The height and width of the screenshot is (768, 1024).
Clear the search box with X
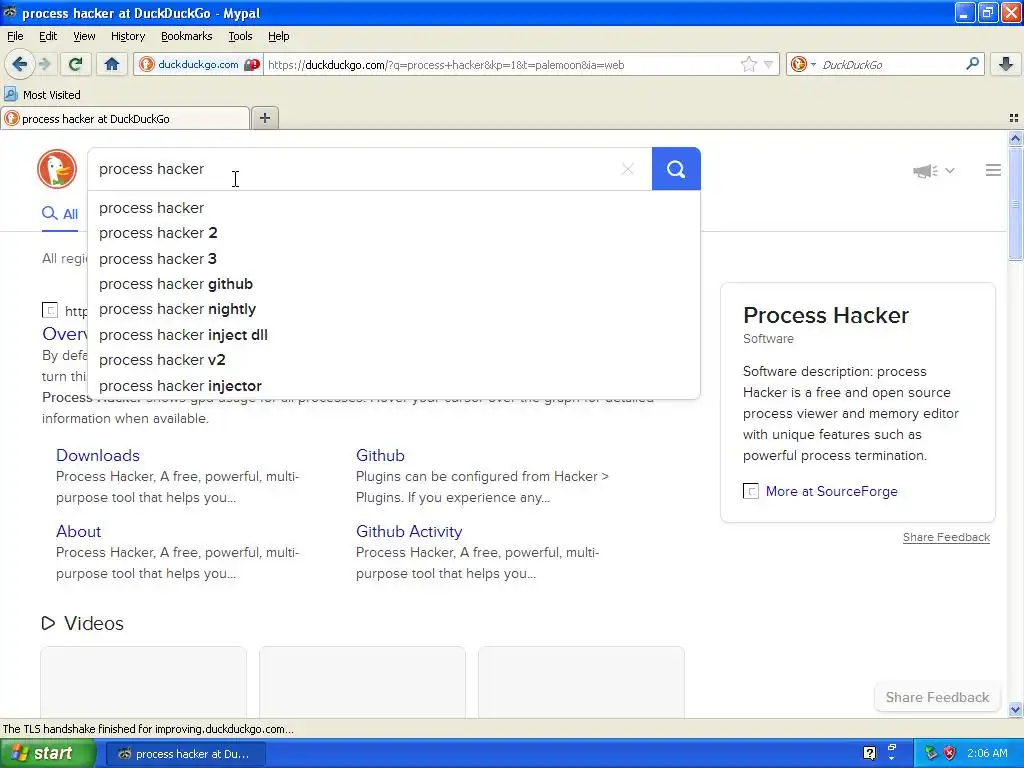628,169
